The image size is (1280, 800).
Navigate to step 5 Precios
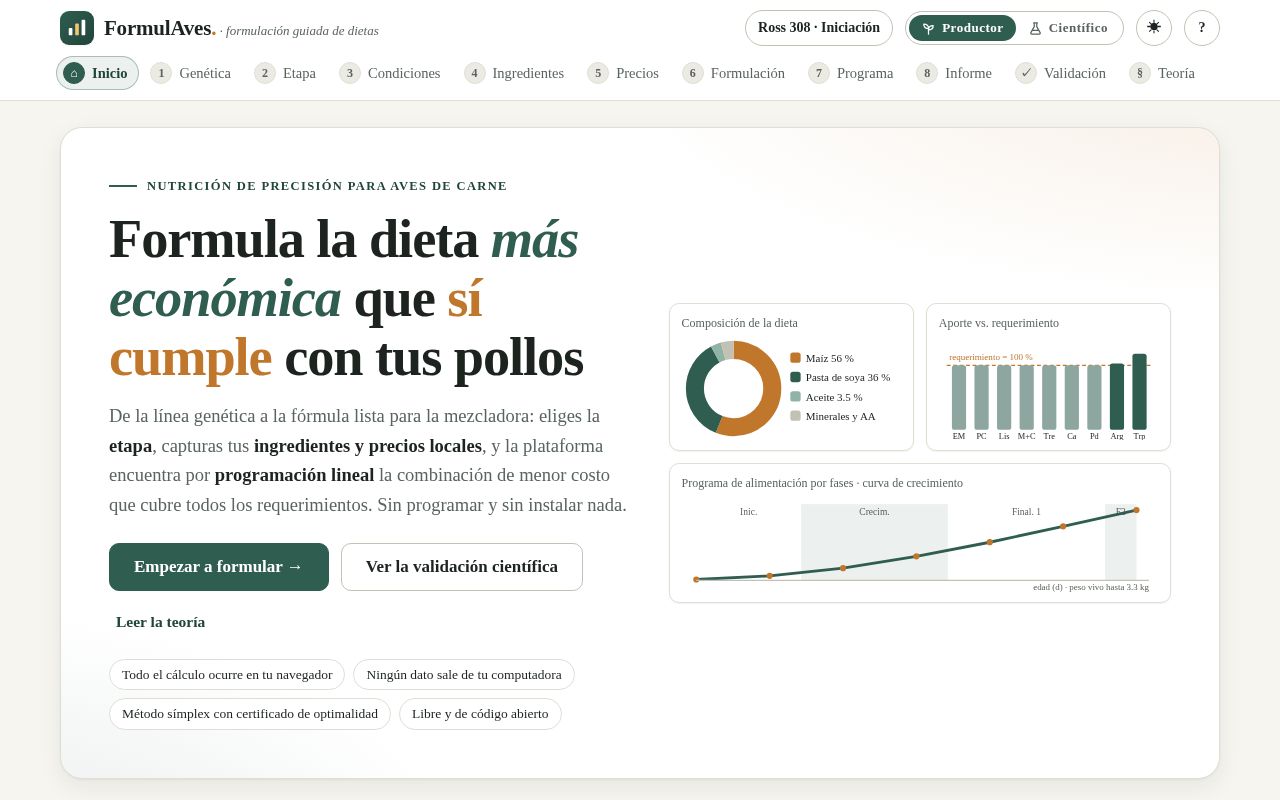pyautogui.click(x=623, y=73)
